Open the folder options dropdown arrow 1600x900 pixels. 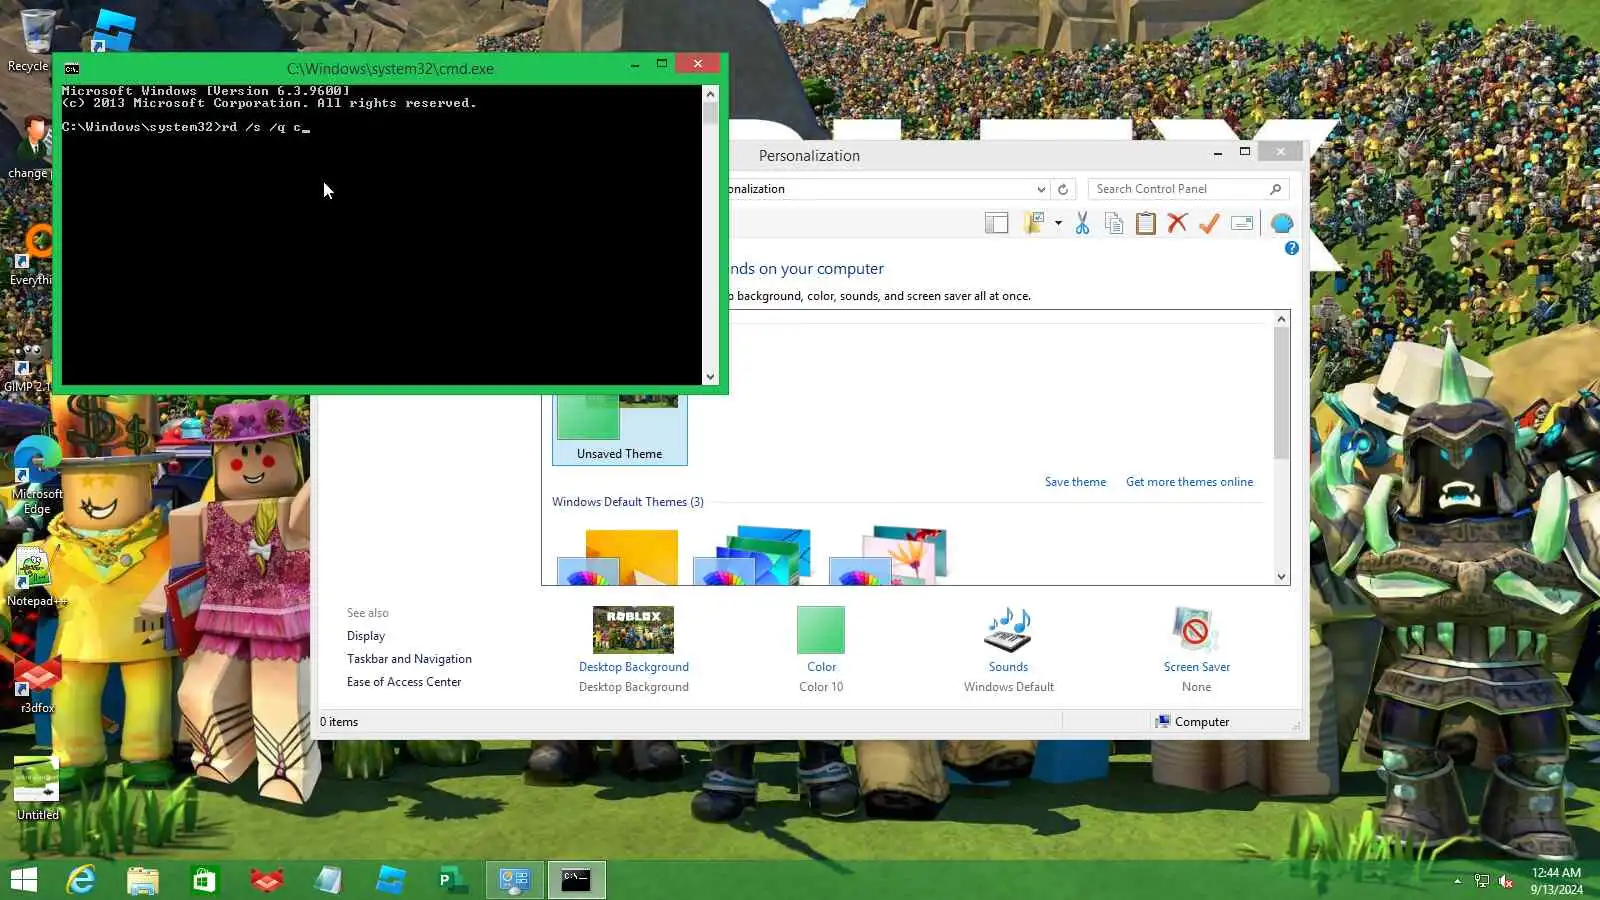click(x=1058, y=223)
